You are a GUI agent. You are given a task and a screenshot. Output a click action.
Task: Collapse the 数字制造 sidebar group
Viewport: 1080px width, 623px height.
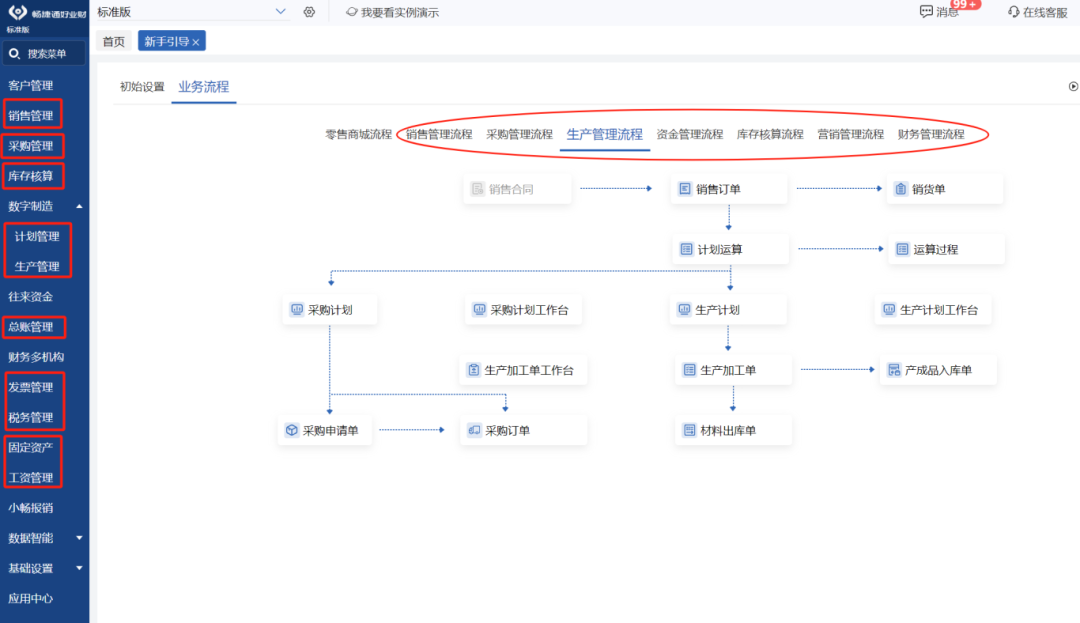click(x=79, y=207)
